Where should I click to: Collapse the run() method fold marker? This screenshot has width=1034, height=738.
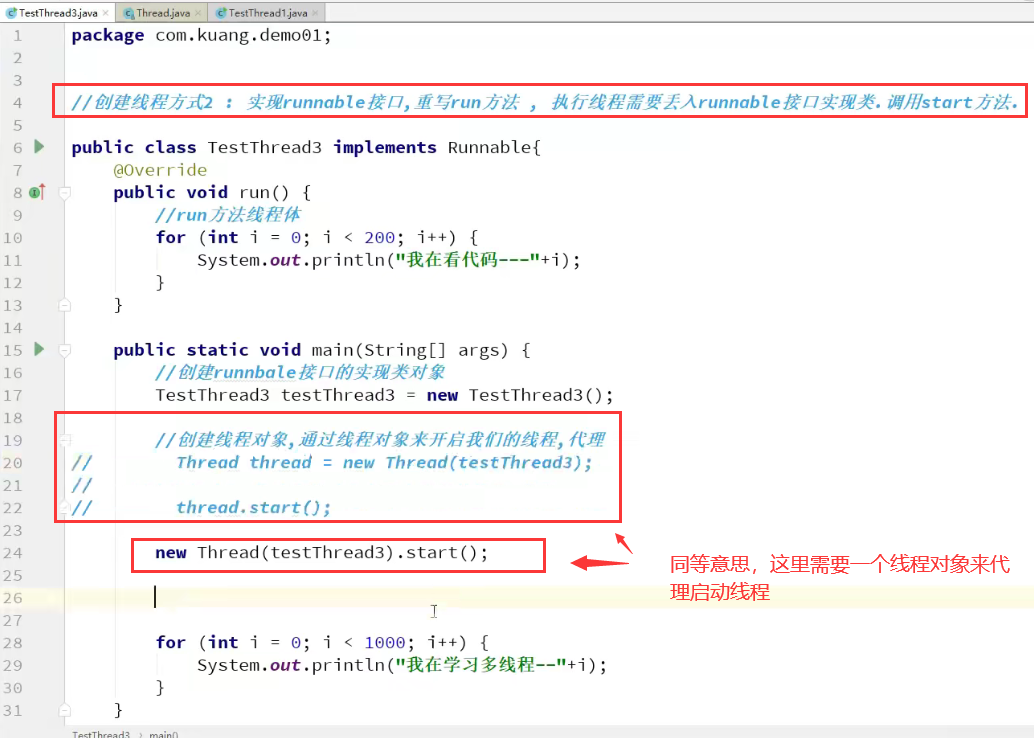click(65, 193)
